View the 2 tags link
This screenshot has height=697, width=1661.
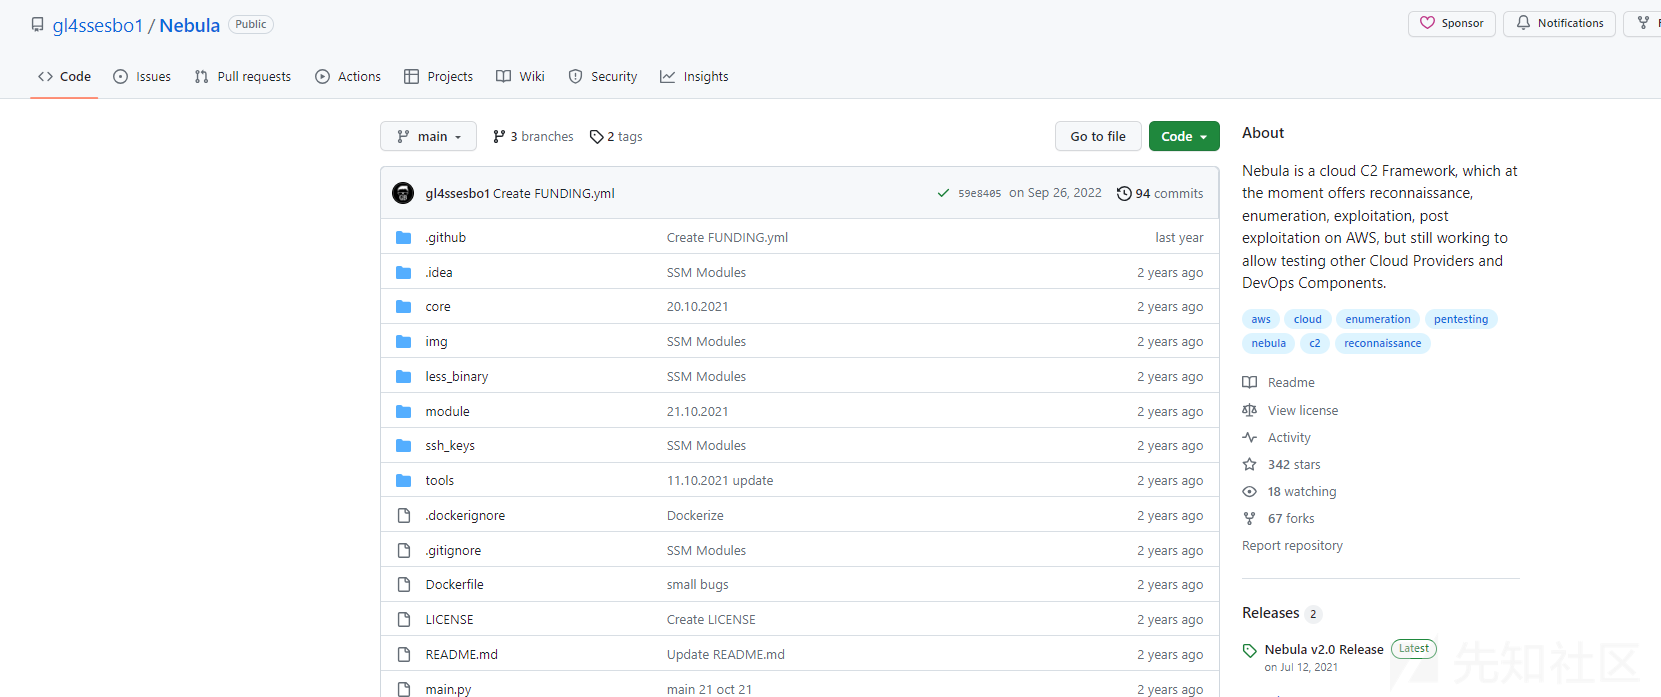click(616, 136)
